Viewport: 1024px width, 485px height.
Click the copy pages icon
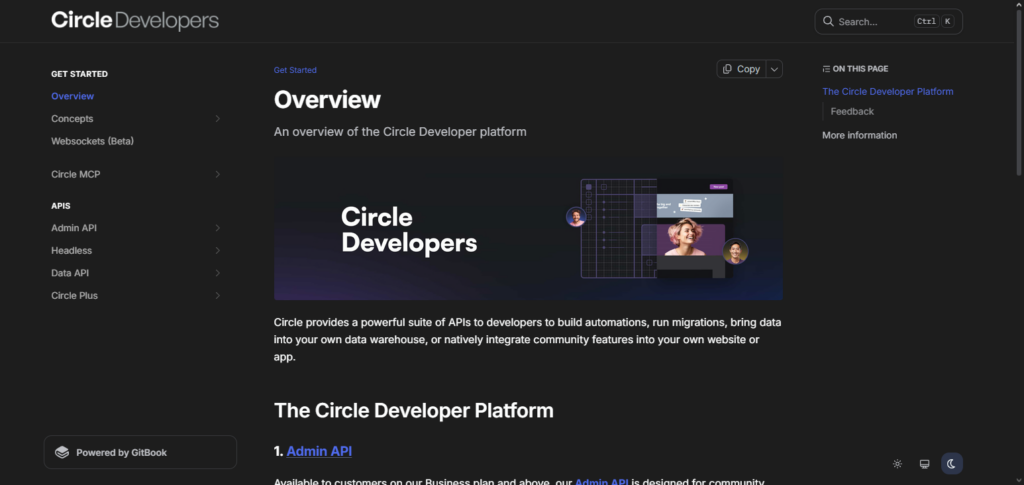coord(728,69)
